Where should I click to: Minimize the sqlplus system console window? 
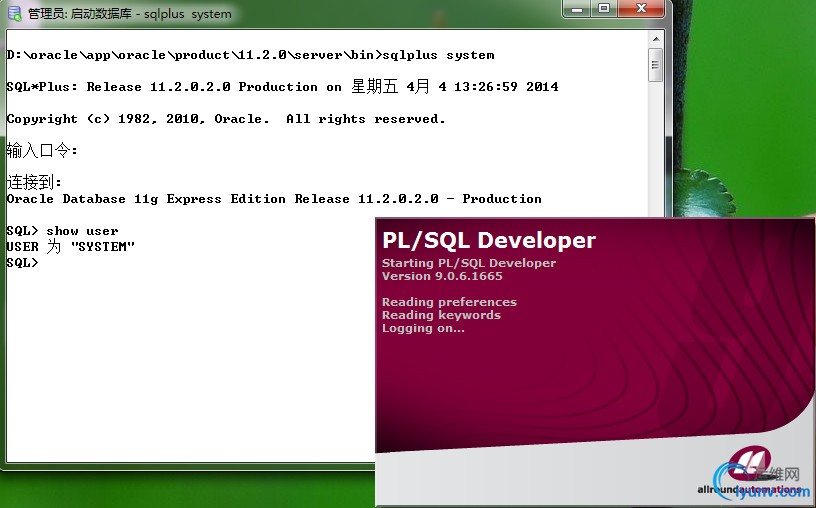577,9
